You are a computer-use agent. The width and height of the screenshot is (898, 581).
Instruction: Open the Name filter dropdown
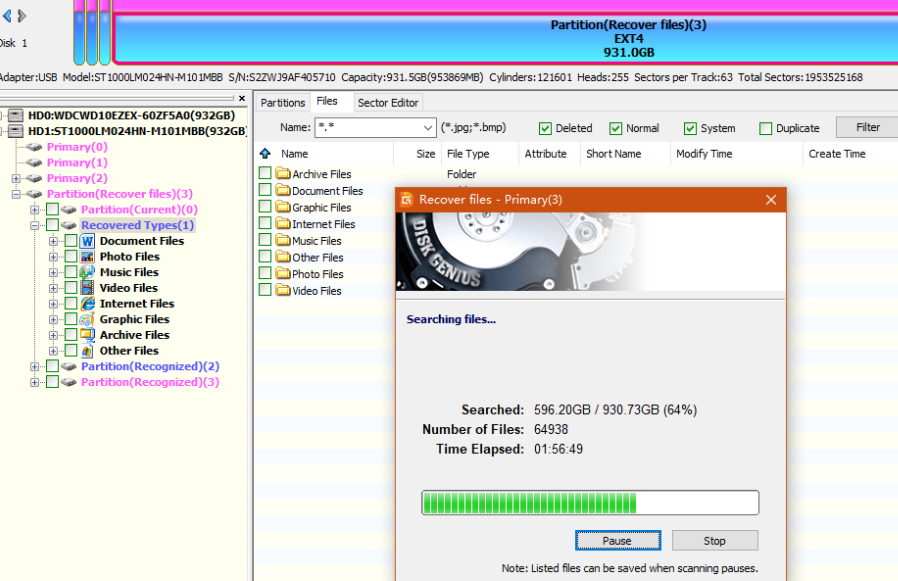tap(427, 128)
